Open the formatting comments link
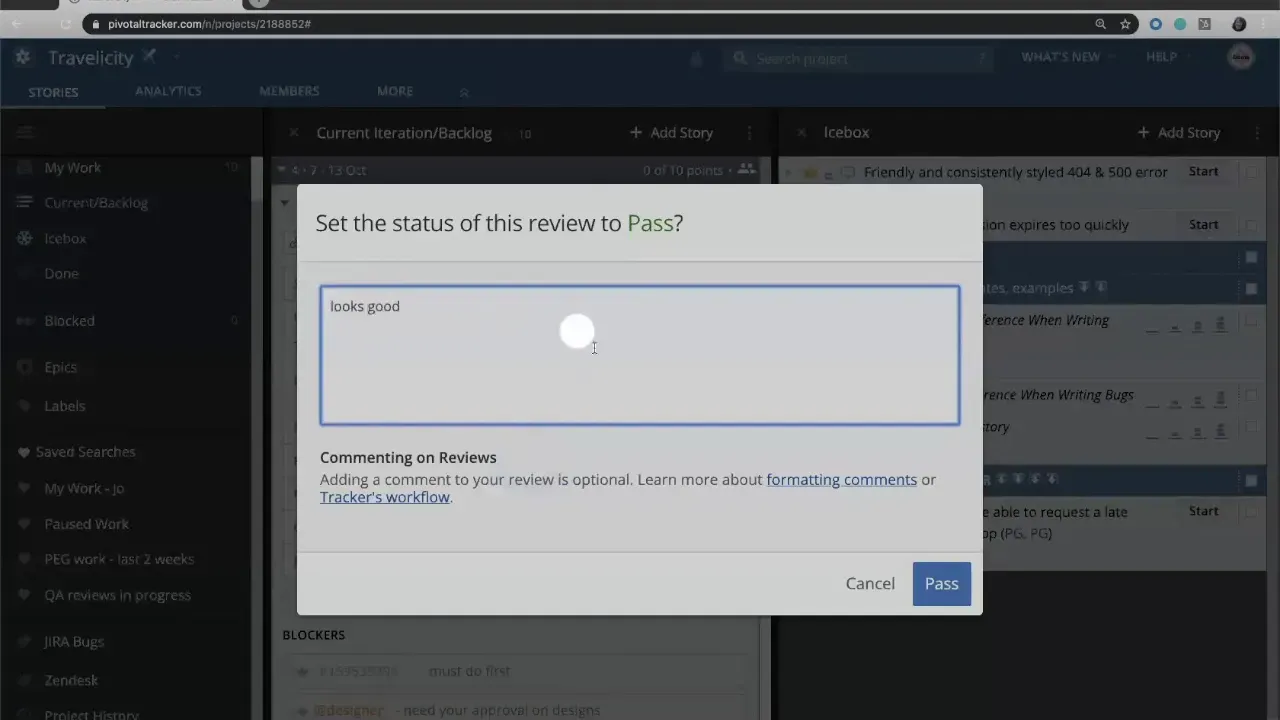 (x=841, y=479)
